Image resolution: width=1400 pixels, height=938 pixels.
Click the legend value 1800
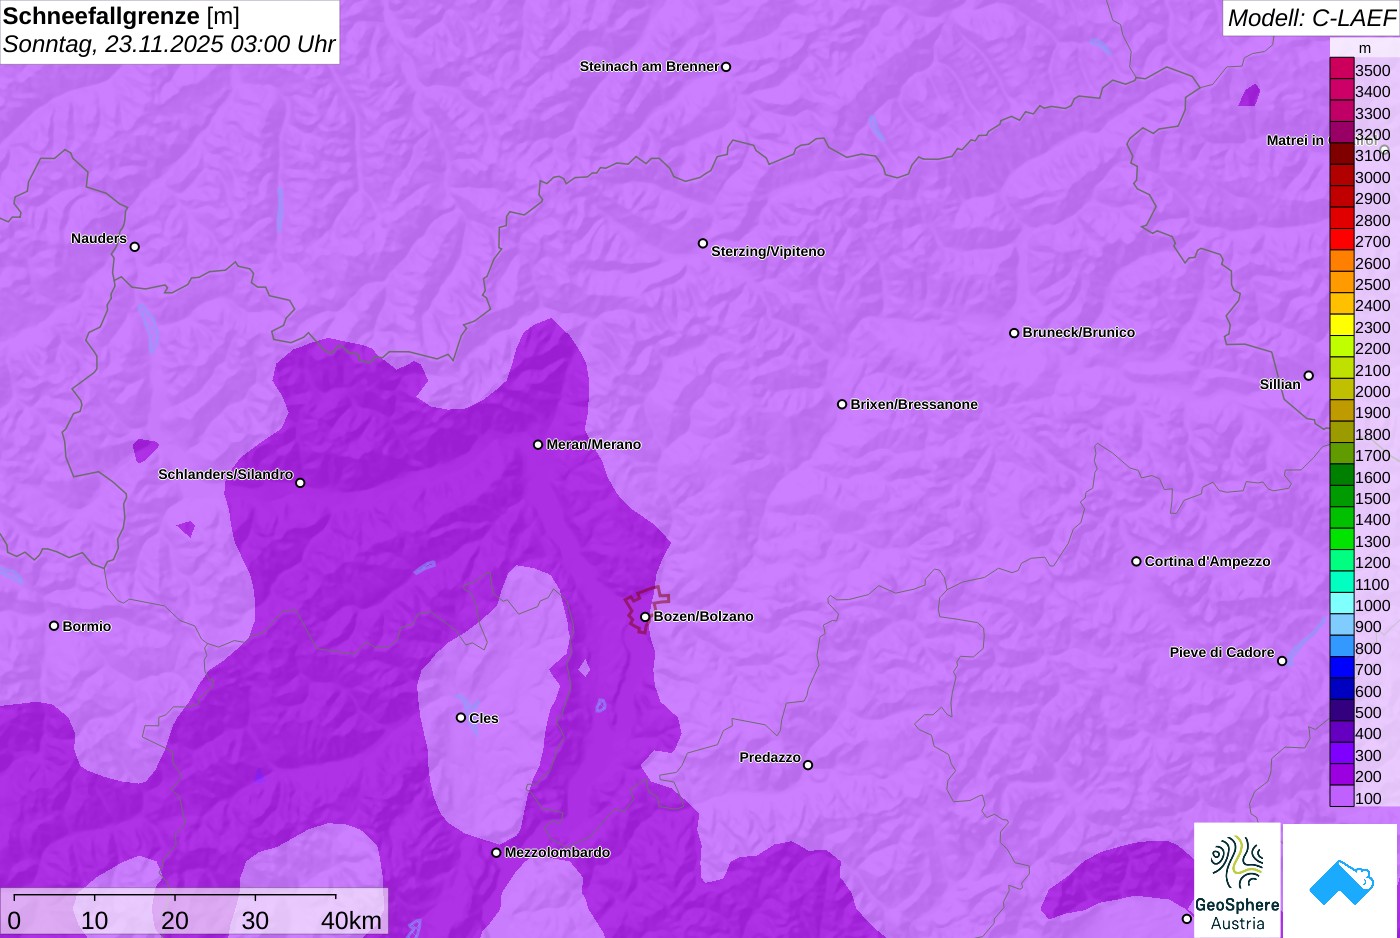coord(1373,434)
